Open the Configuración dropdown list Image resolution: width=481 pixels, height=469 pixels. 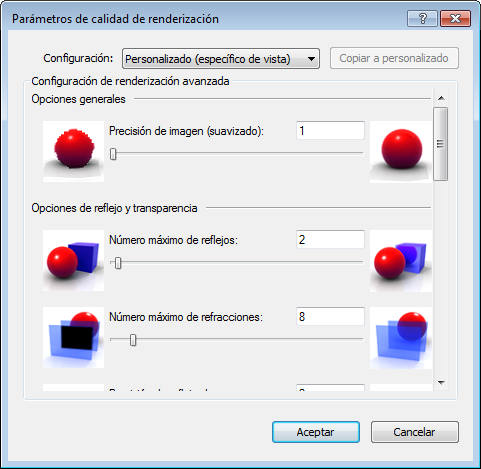click(221, 59)
